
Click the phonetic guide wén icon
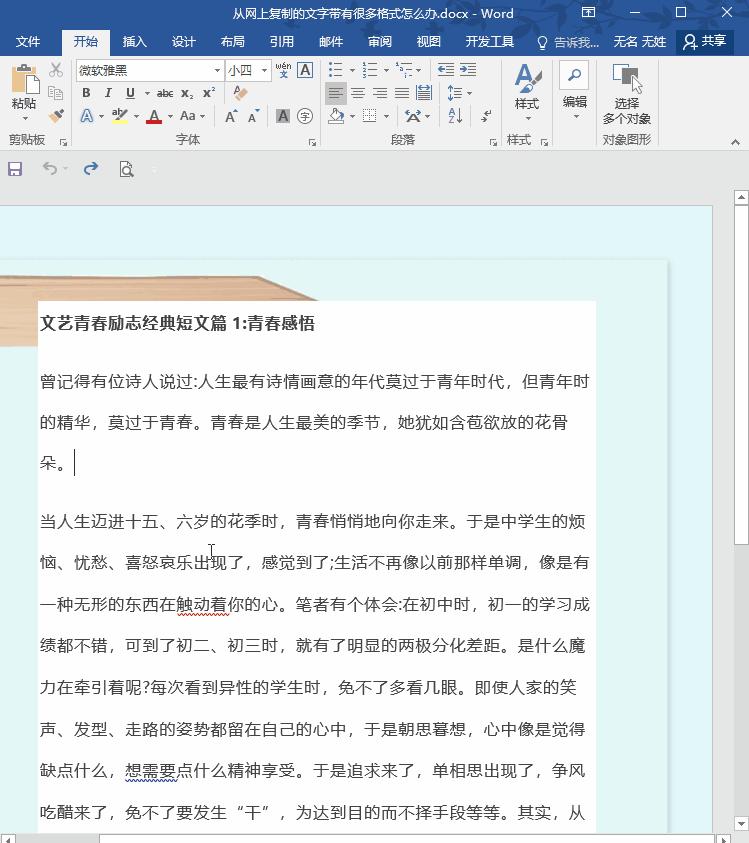[283, 70]
